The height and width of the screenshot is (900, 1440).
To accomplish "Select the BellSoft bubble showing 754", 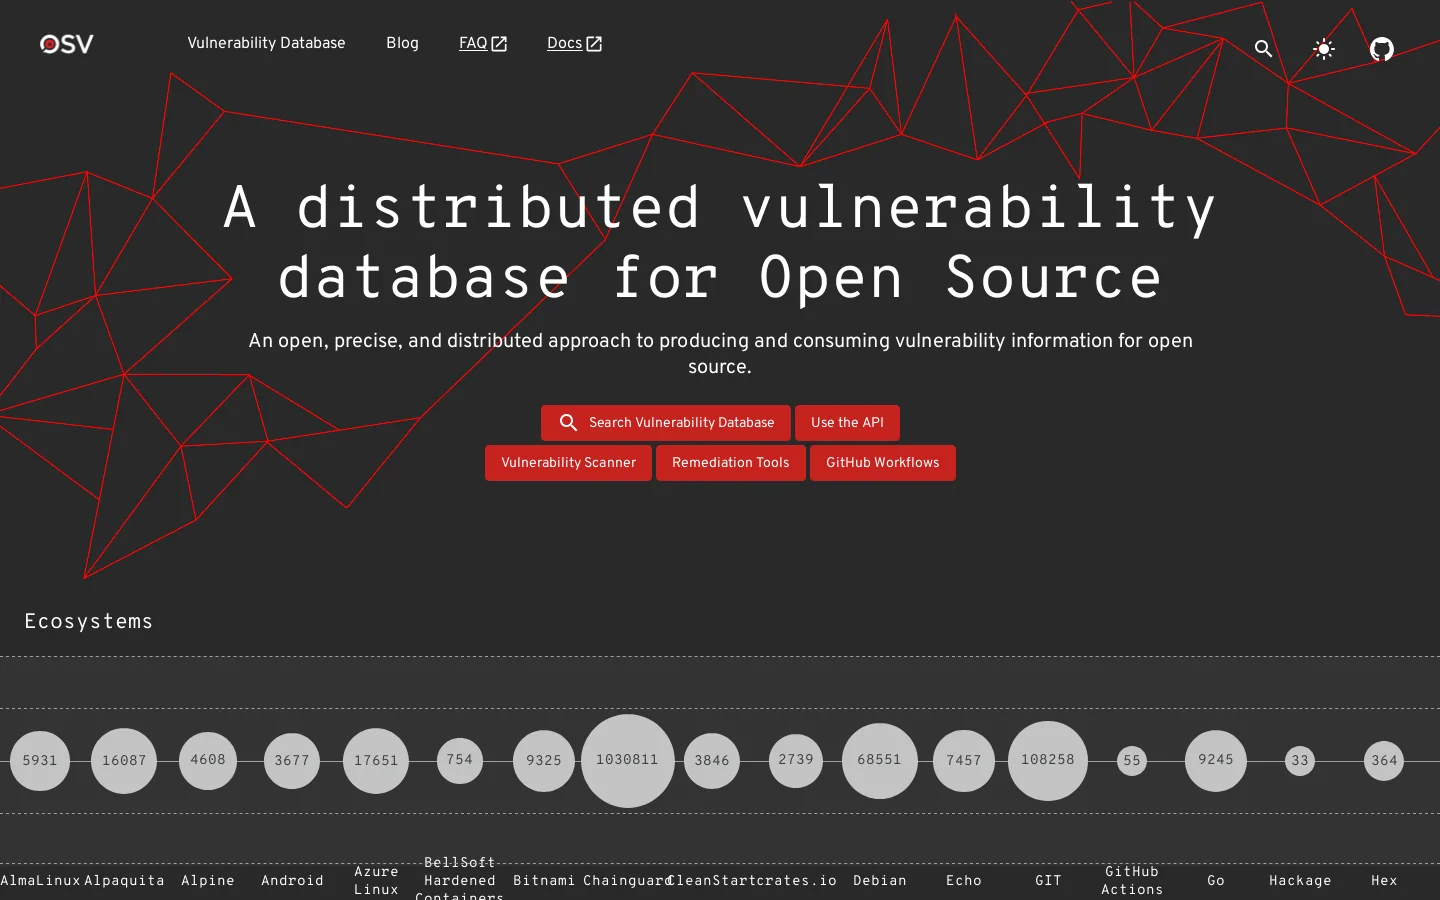I will click(460, 760).
